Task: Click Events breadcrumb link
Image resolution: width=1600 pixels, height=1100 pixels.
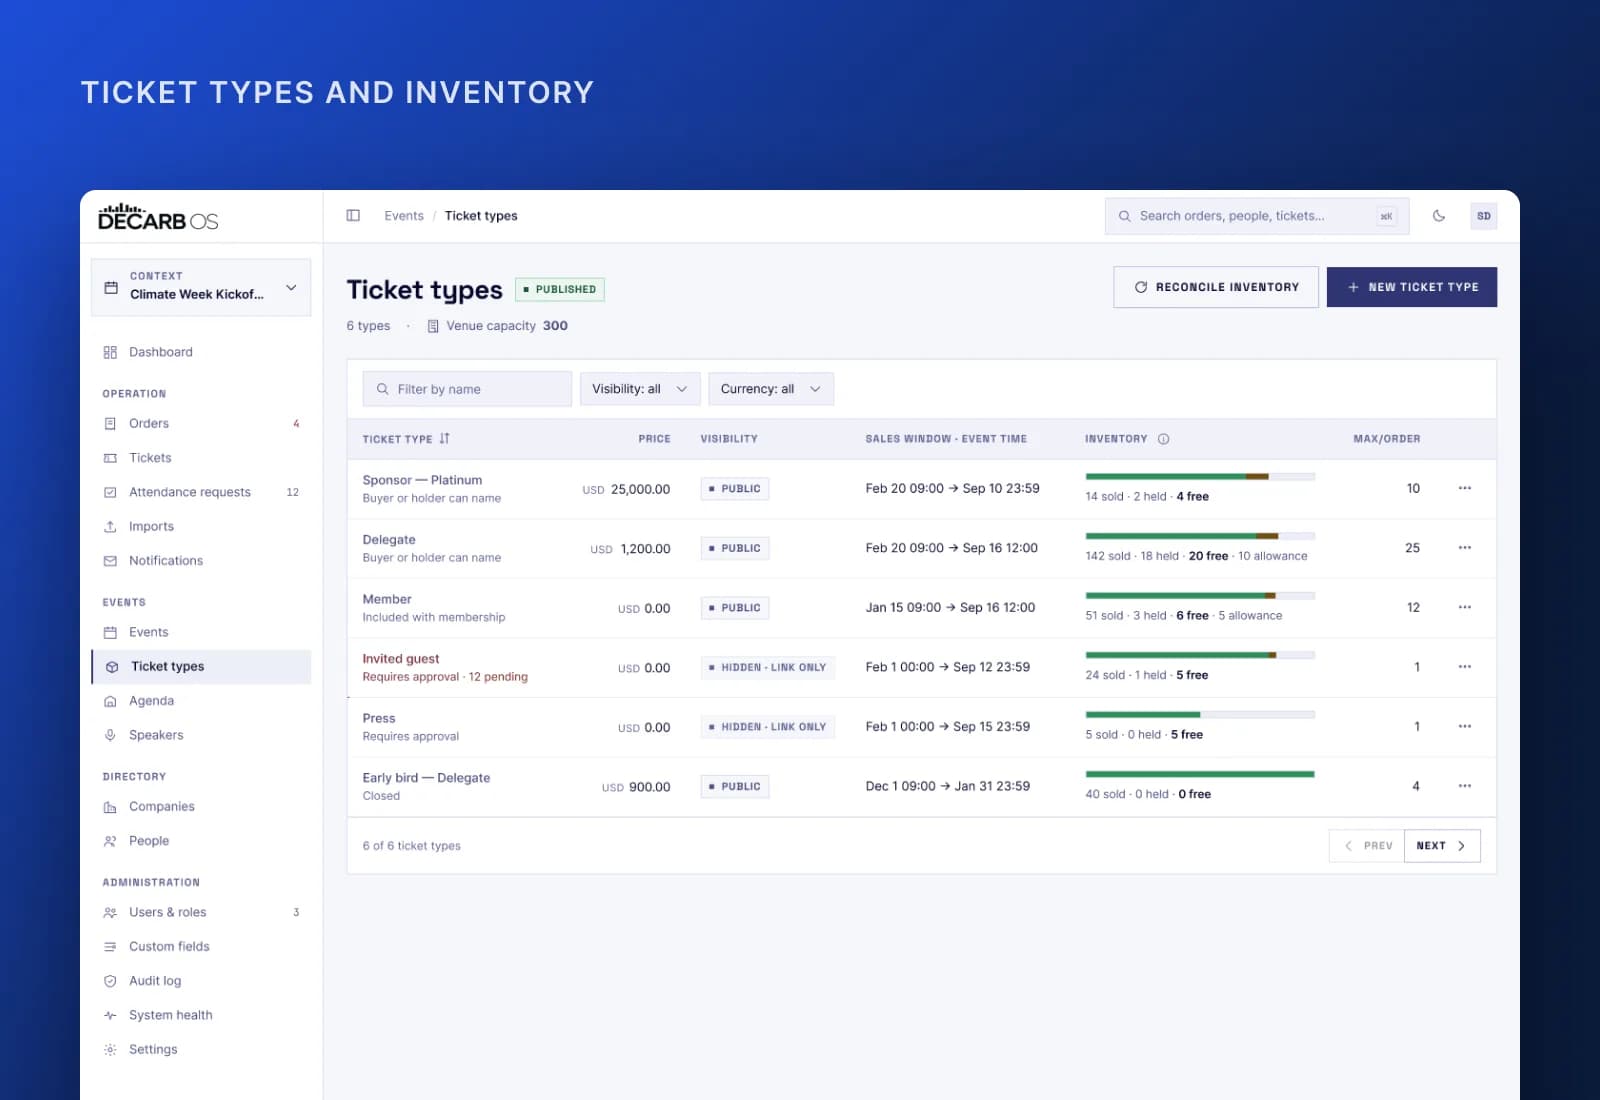Action: tap(404, 216)
